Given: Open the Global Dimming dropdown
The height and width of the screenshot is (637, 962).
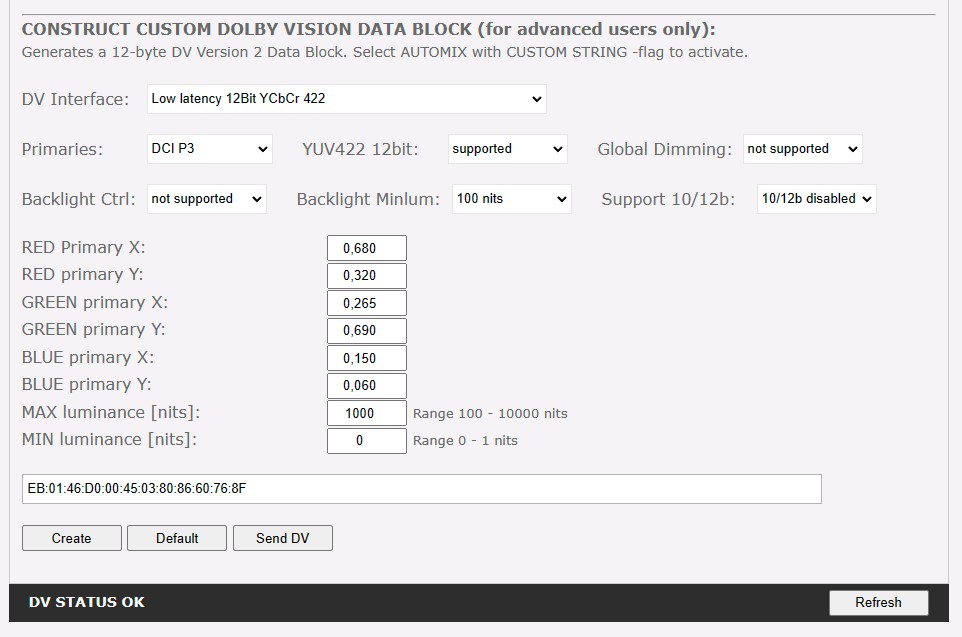Looking at the screenshot, I should 802,149.
